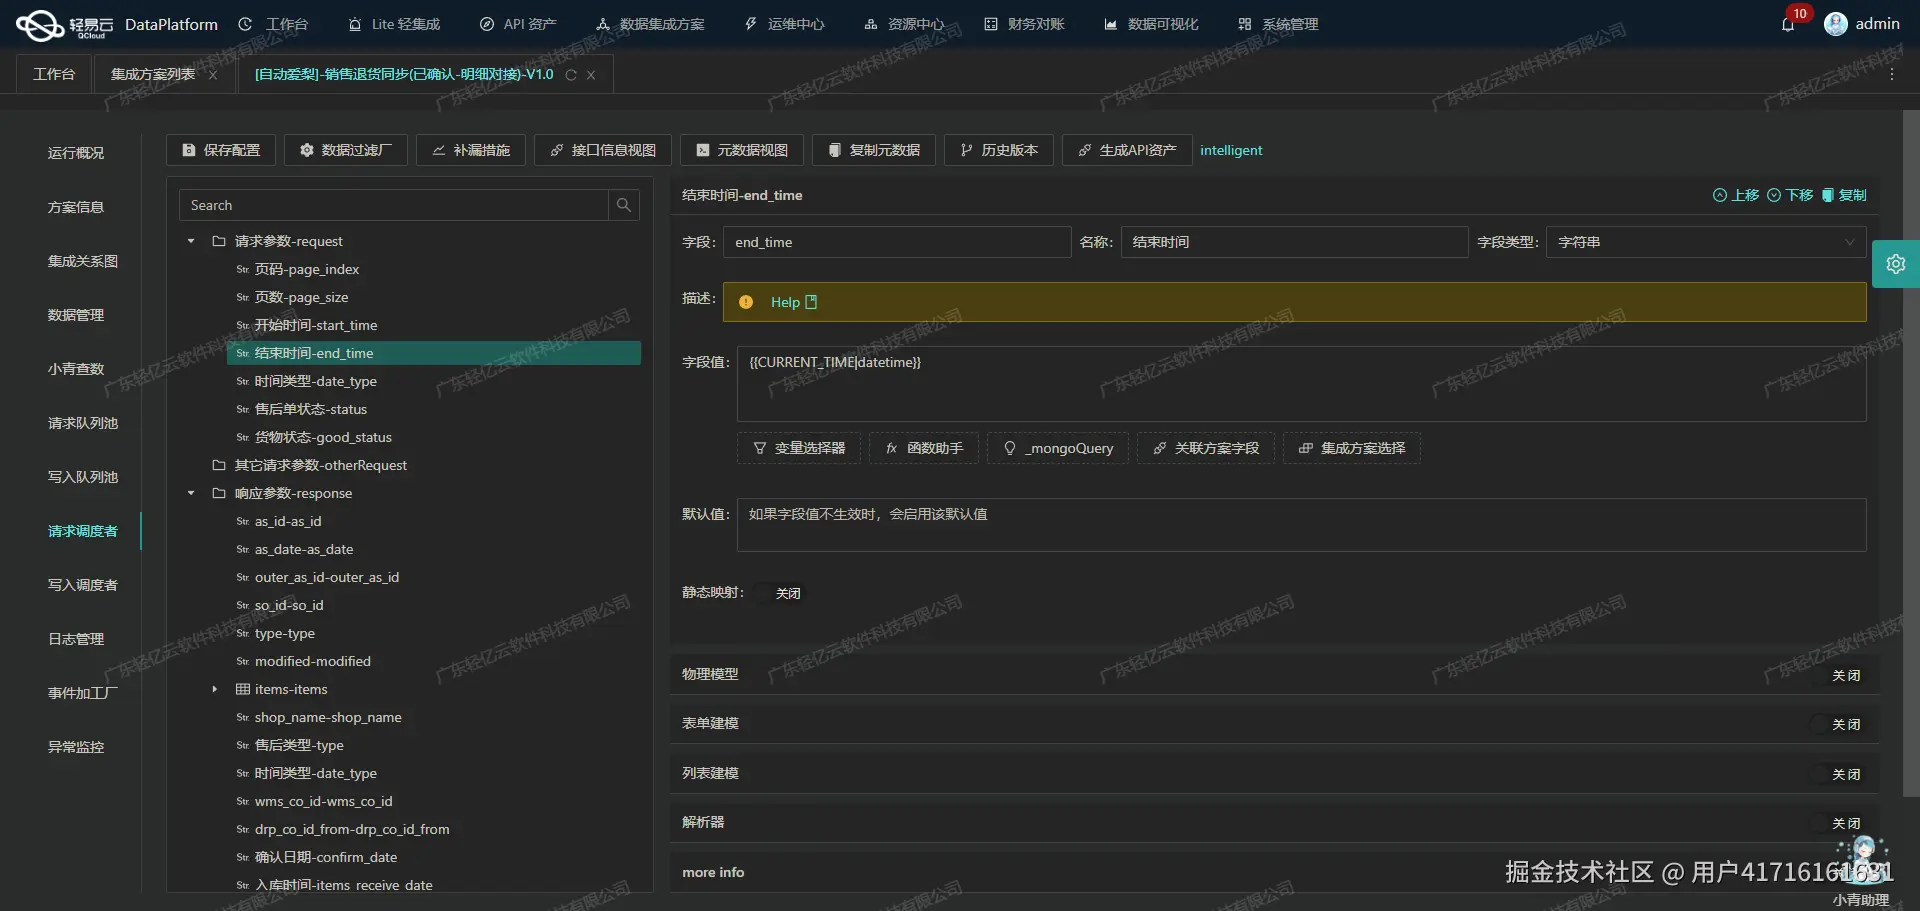The height and width of the screenshot is (911, 1920).
Task: Open 历史版本 history
Action: pos(999,150)
